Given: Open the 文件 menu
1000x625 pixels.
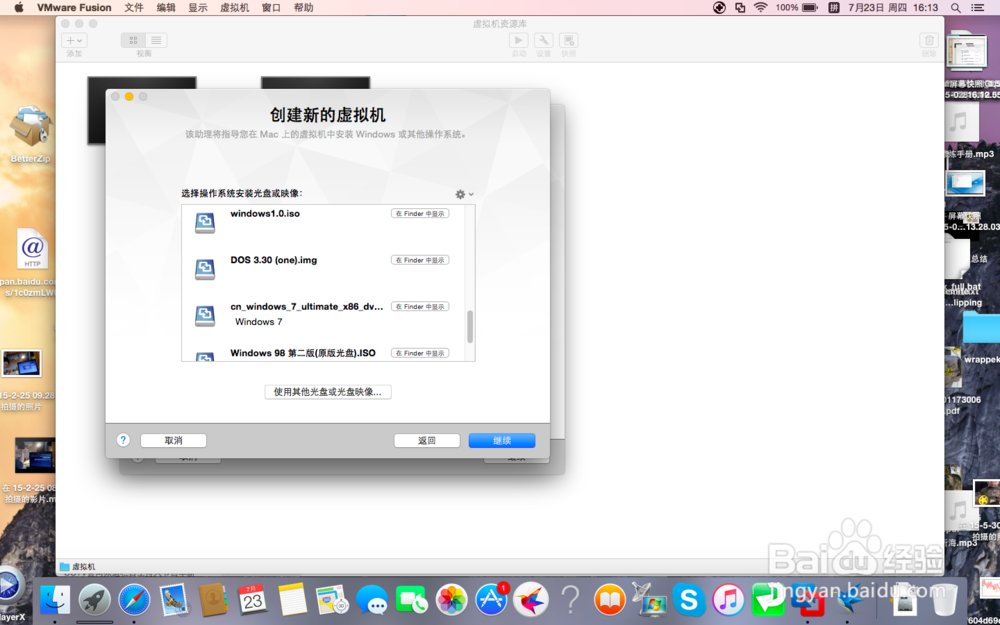Looking at the screenshot, I should coord(134,8).
